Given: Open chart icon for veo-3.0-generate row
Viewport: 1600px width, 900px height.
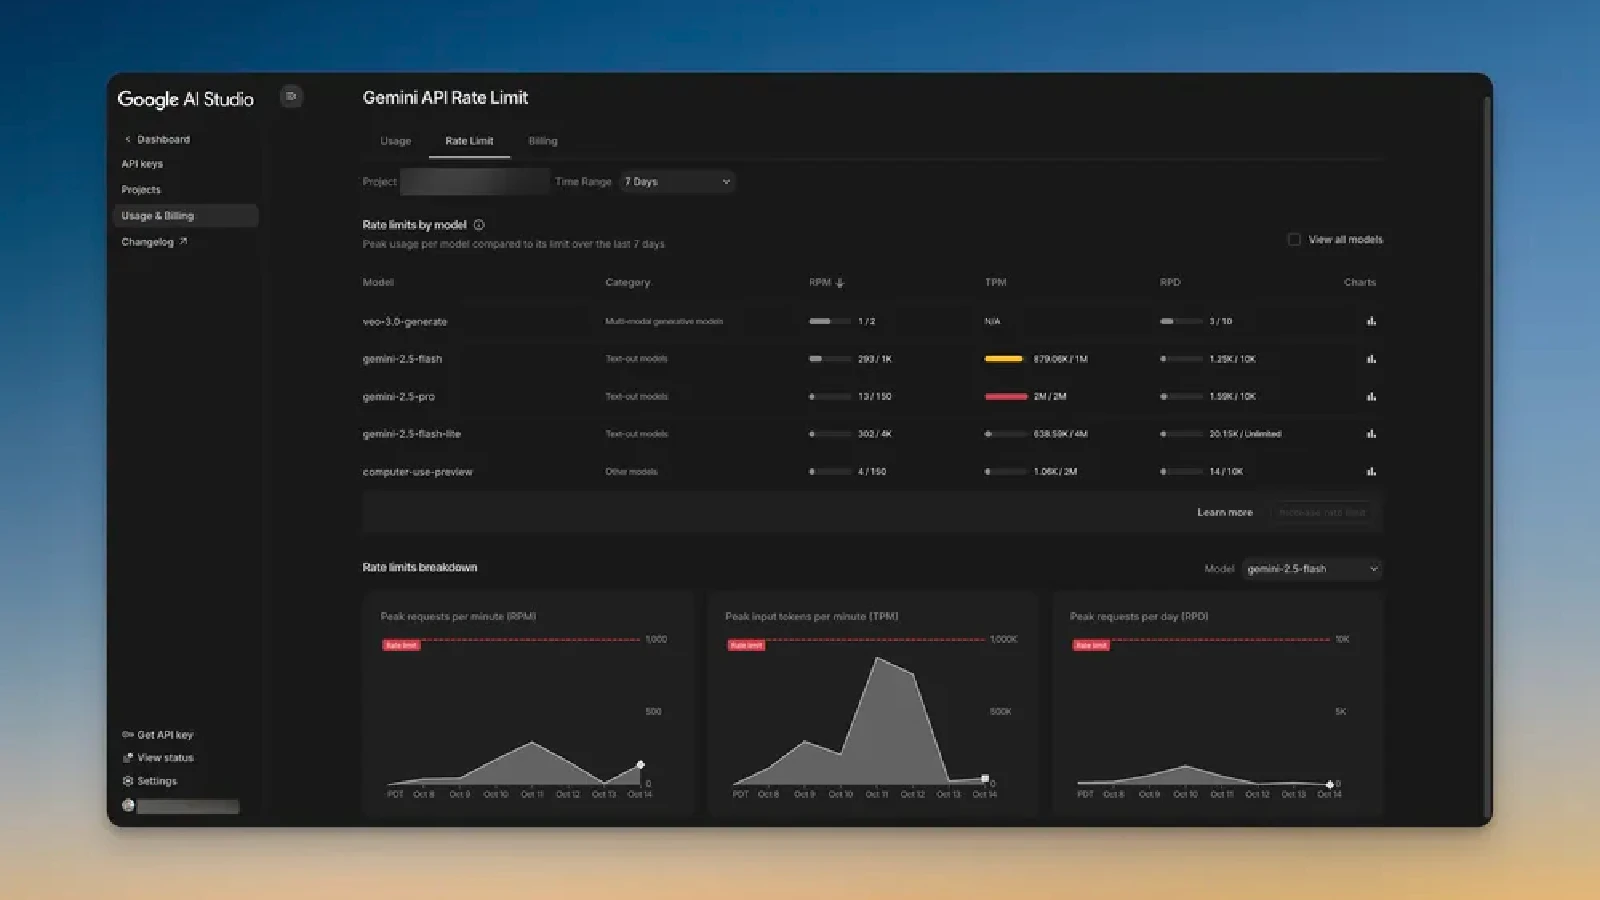Looking at the screenshot, I should pos(1371,321).
